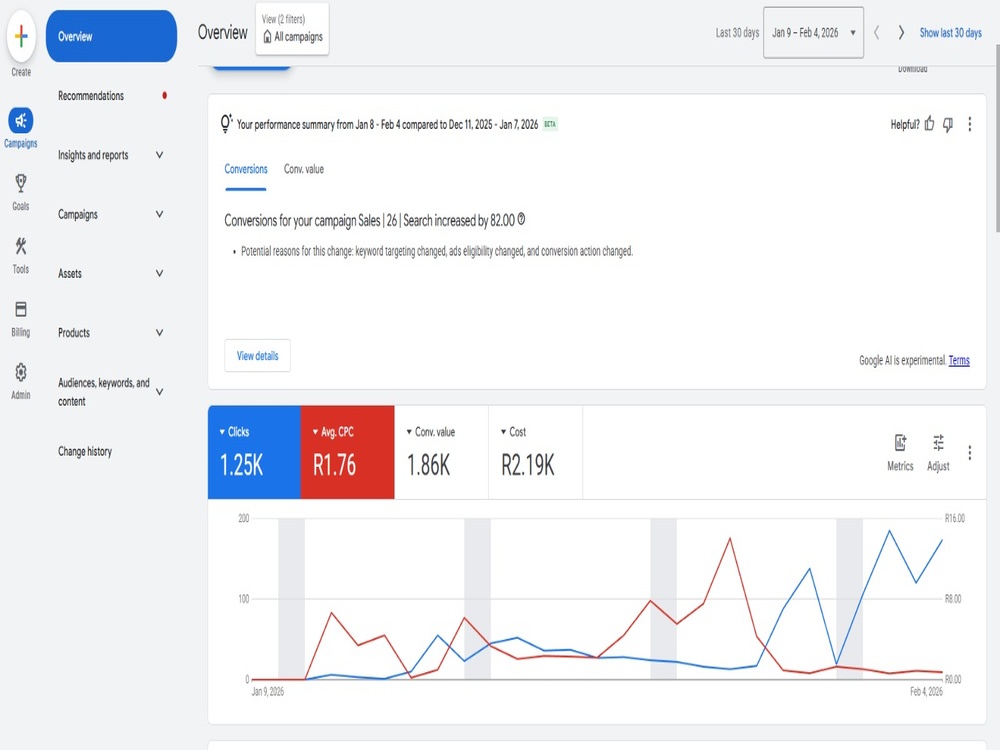Screen dimensions: 1000x750
Task: Open Change history in the sidebar
Action: [85, 452]
